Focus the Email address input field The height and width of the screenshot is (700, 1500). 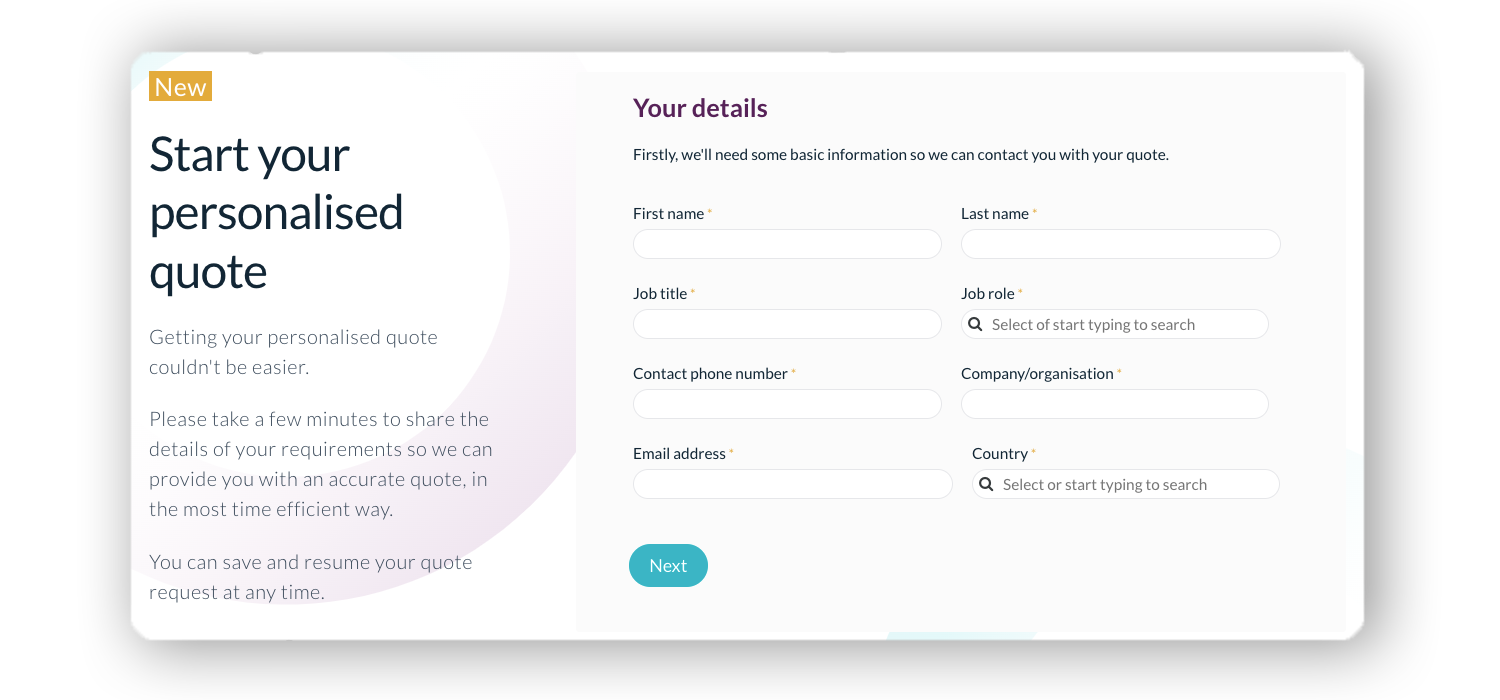click(x=792, y=484)
